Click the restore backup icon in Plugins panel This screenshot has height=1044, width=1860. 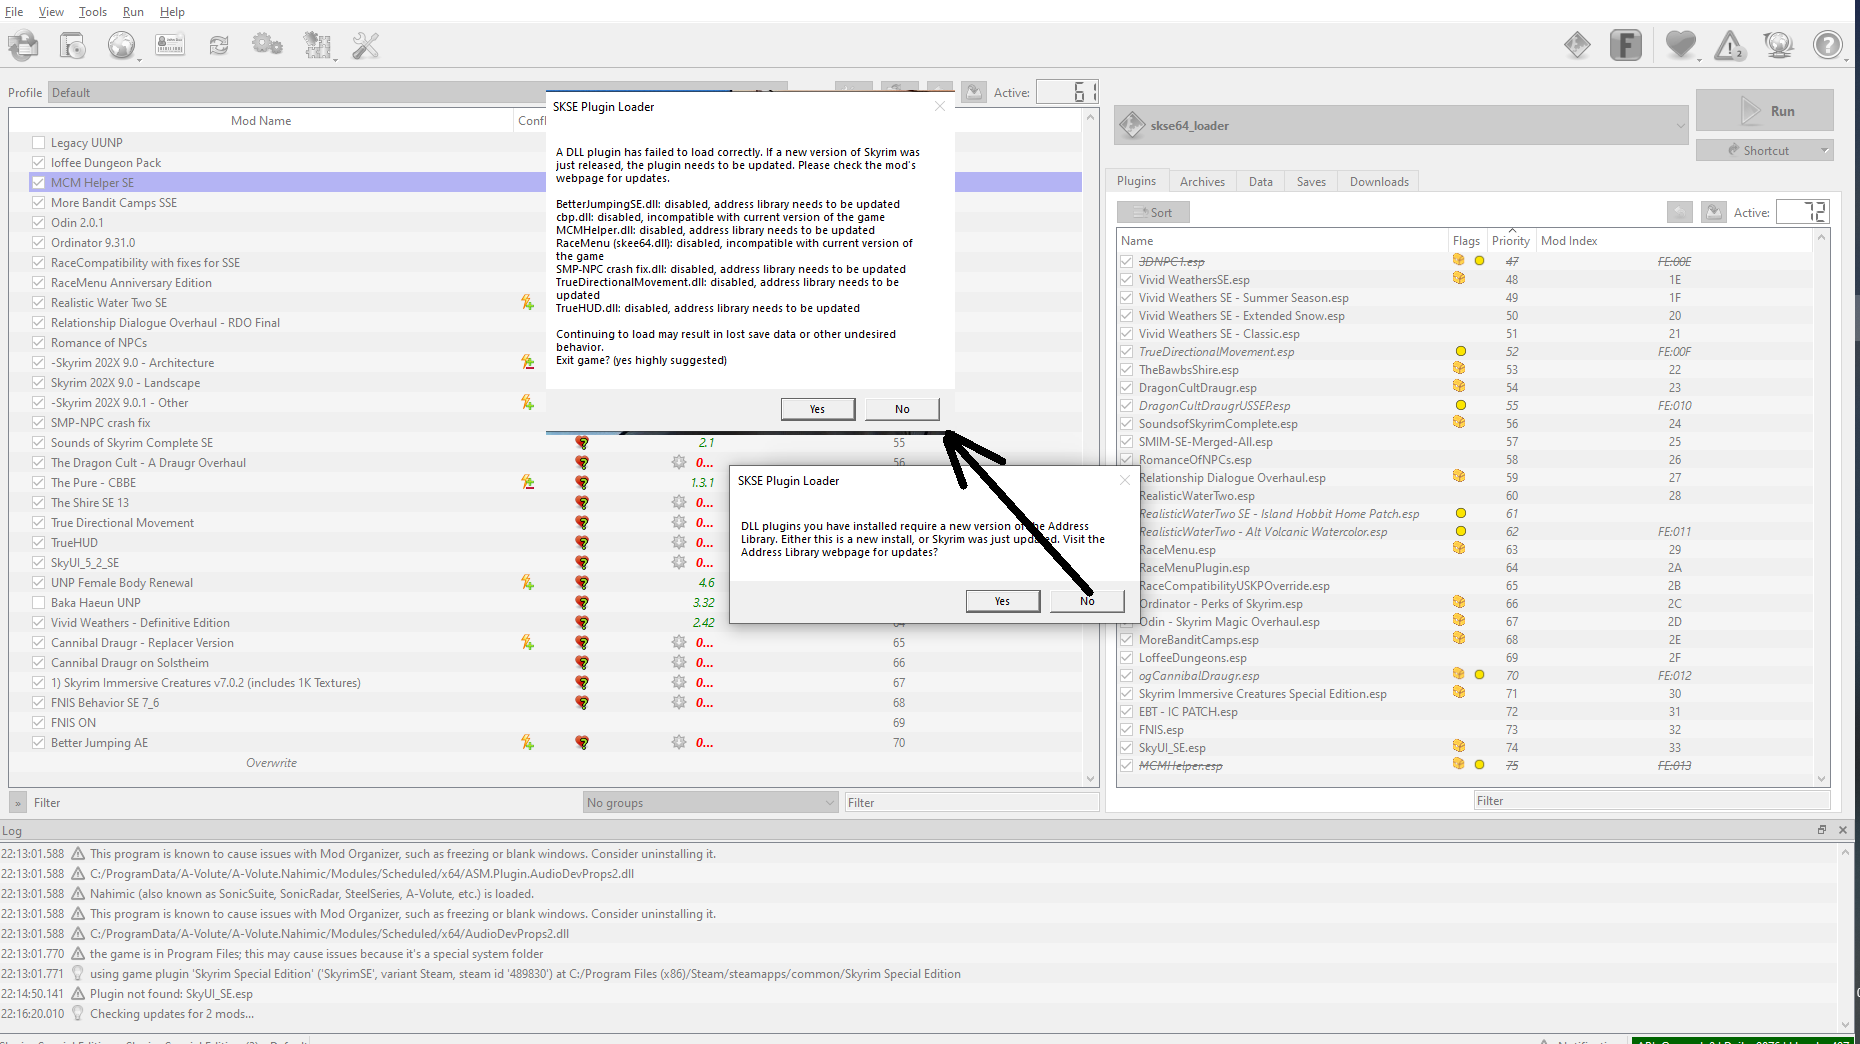(x=1680, y=212)
